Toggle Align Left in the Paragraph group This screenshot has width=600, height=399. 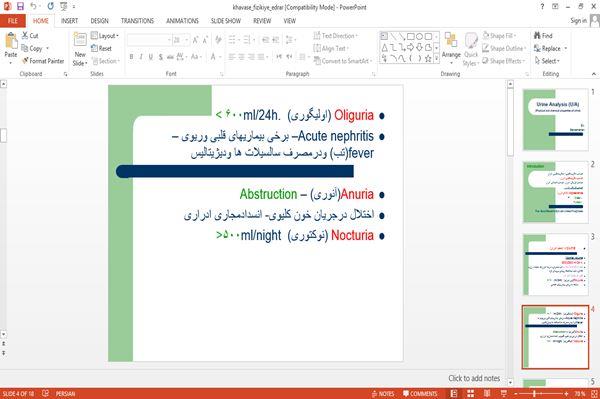232,57
